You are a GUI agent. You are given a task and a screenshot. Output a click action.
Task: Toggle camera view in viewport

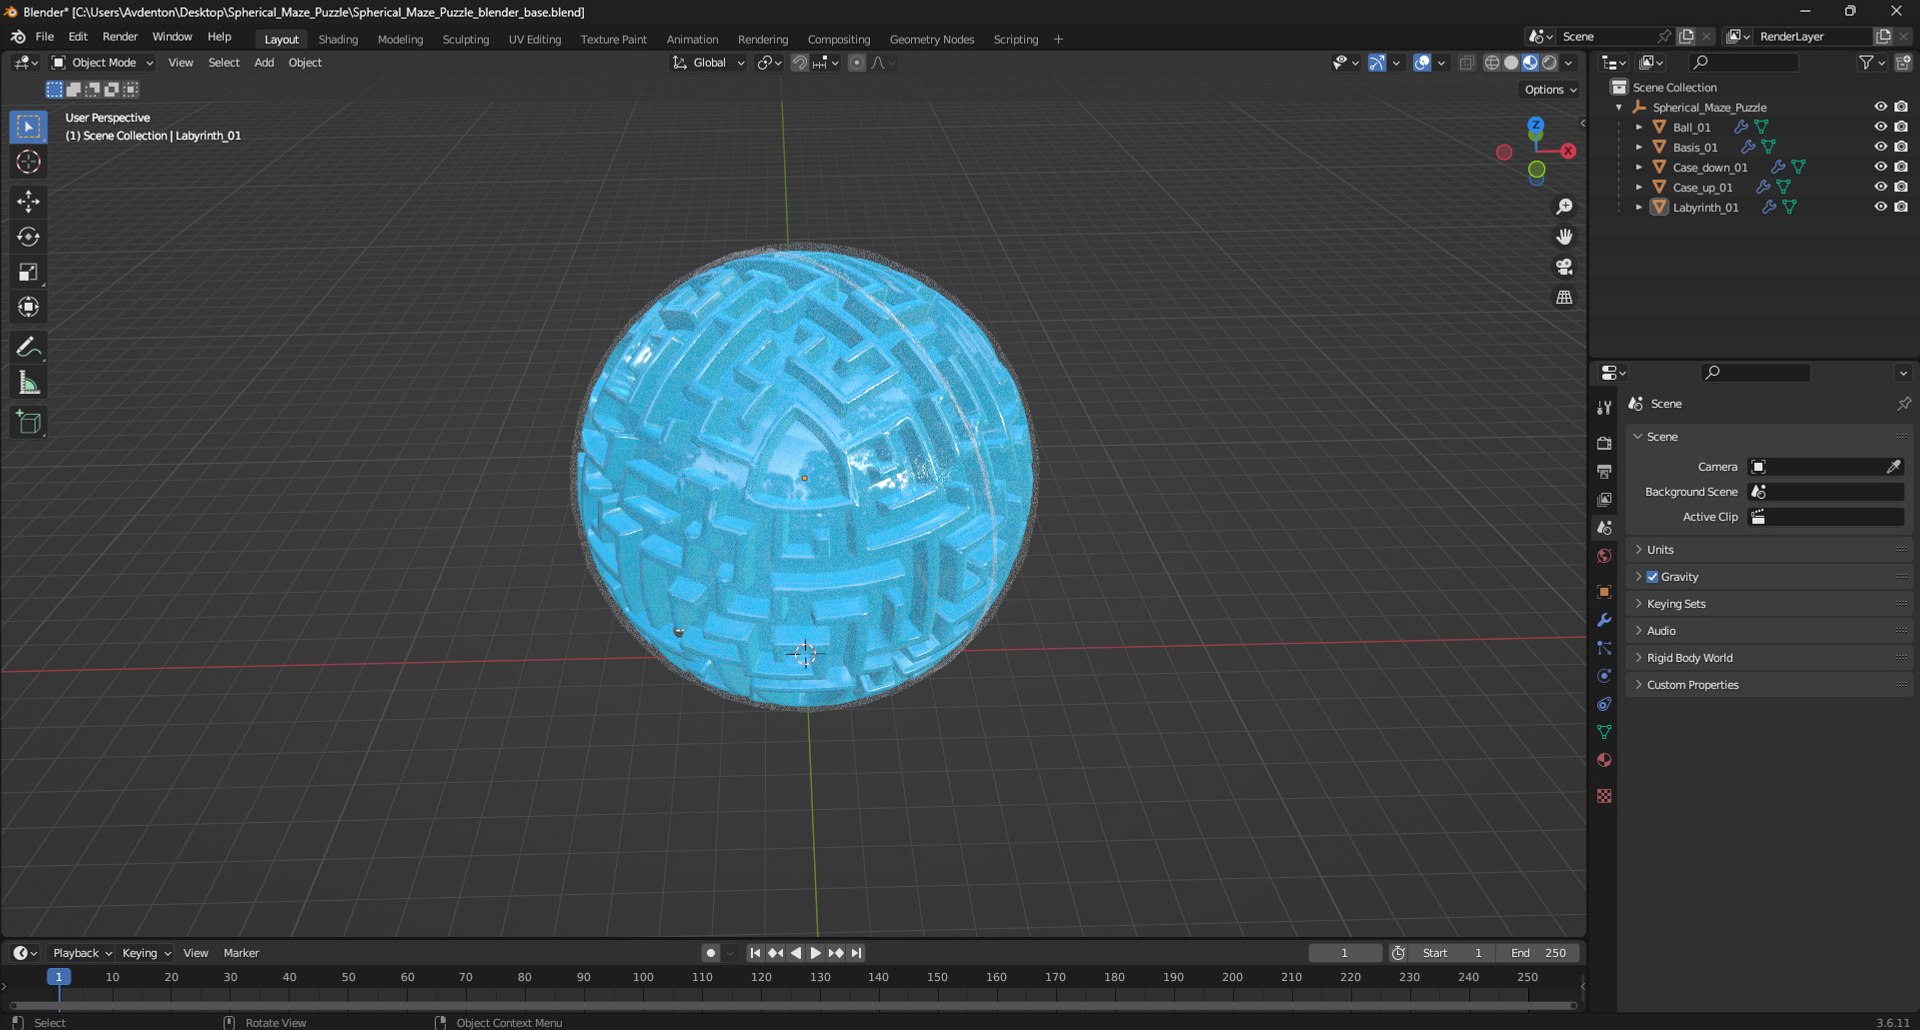[x=1564, y=267]
